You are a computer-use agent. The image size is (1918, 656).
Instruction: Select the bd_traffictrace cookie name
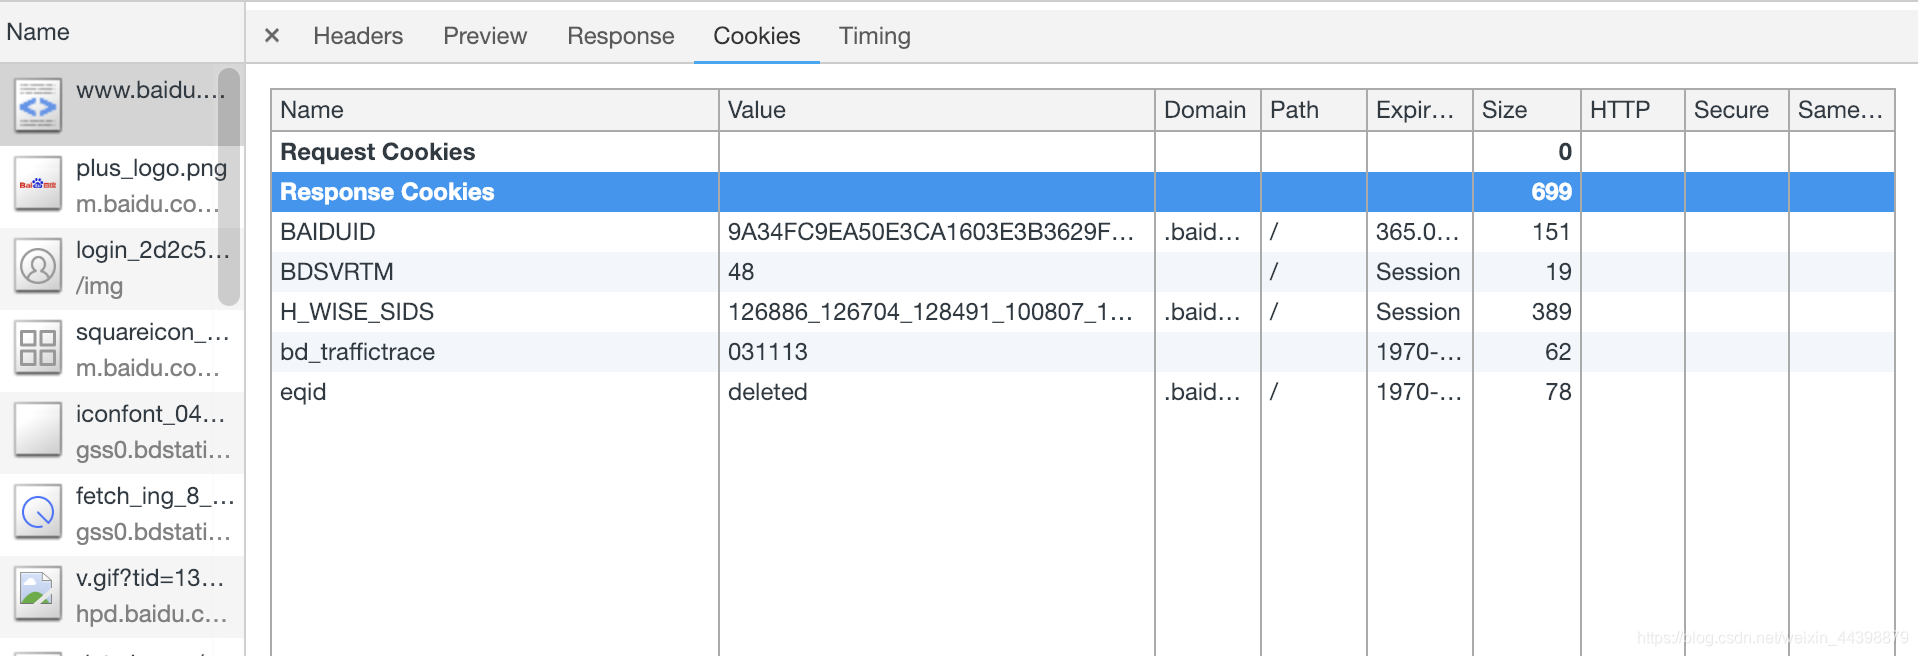[x=358, y=352]
